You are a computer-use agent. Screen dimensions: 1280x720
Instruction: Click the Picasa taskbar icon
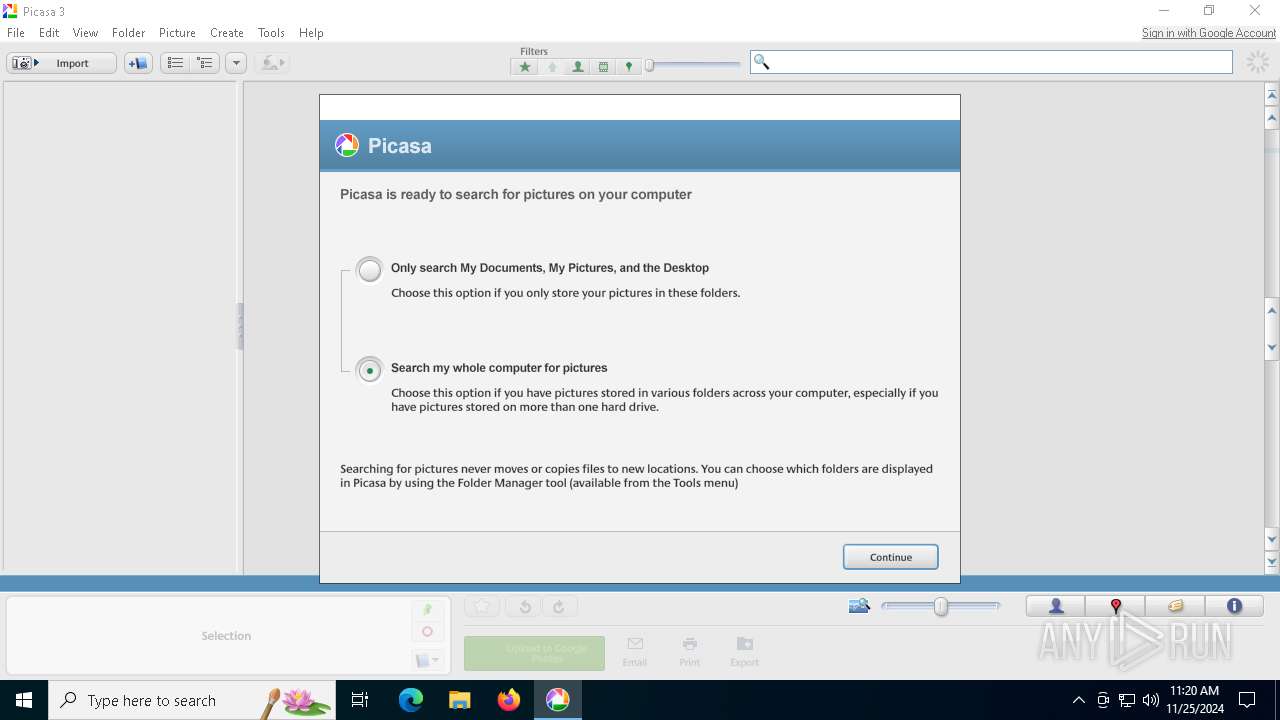(558, 700)
